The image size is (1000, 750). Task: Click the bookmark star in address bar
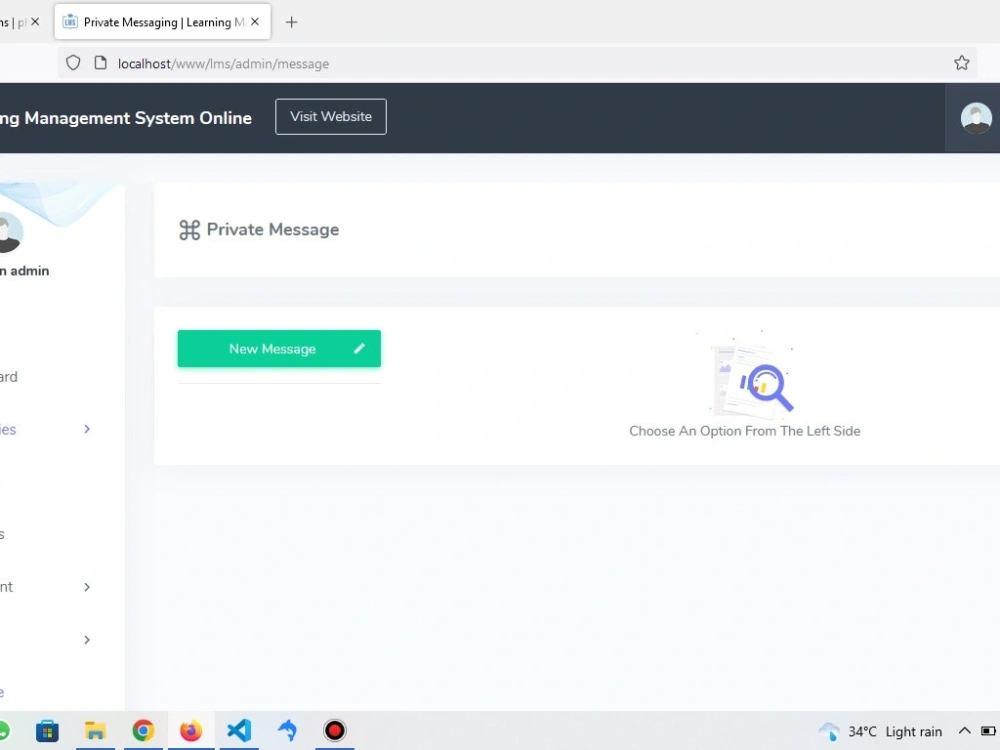click(x=961, y=62)
